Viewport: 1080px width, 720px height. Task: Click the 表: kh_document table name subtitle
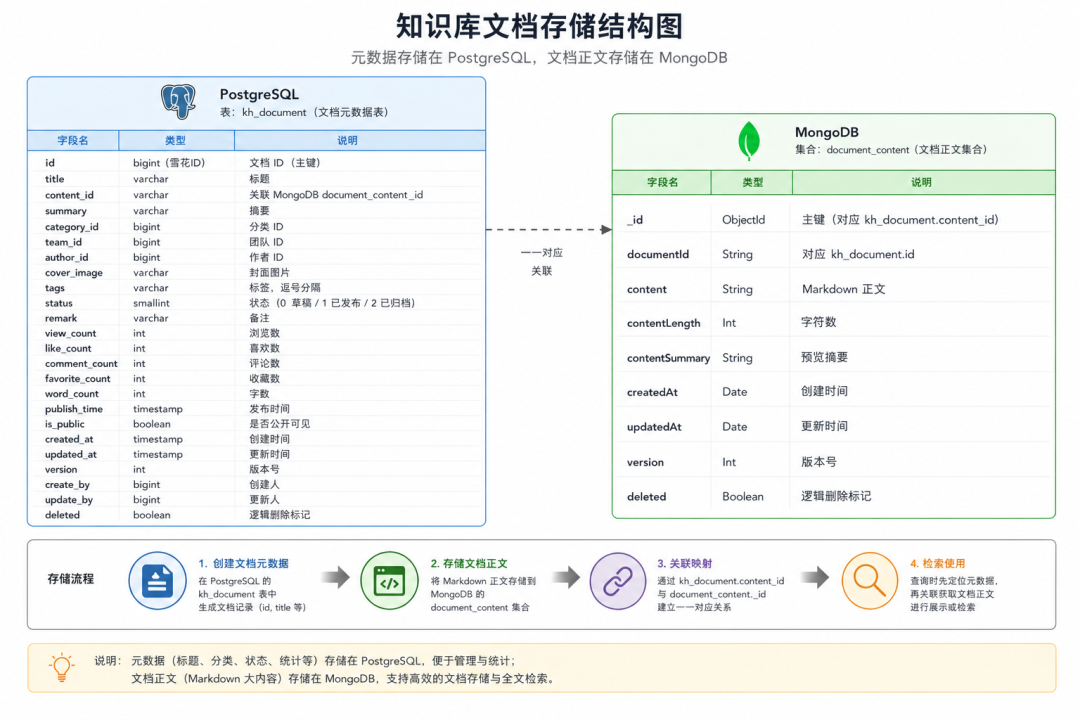click(304, 112)
